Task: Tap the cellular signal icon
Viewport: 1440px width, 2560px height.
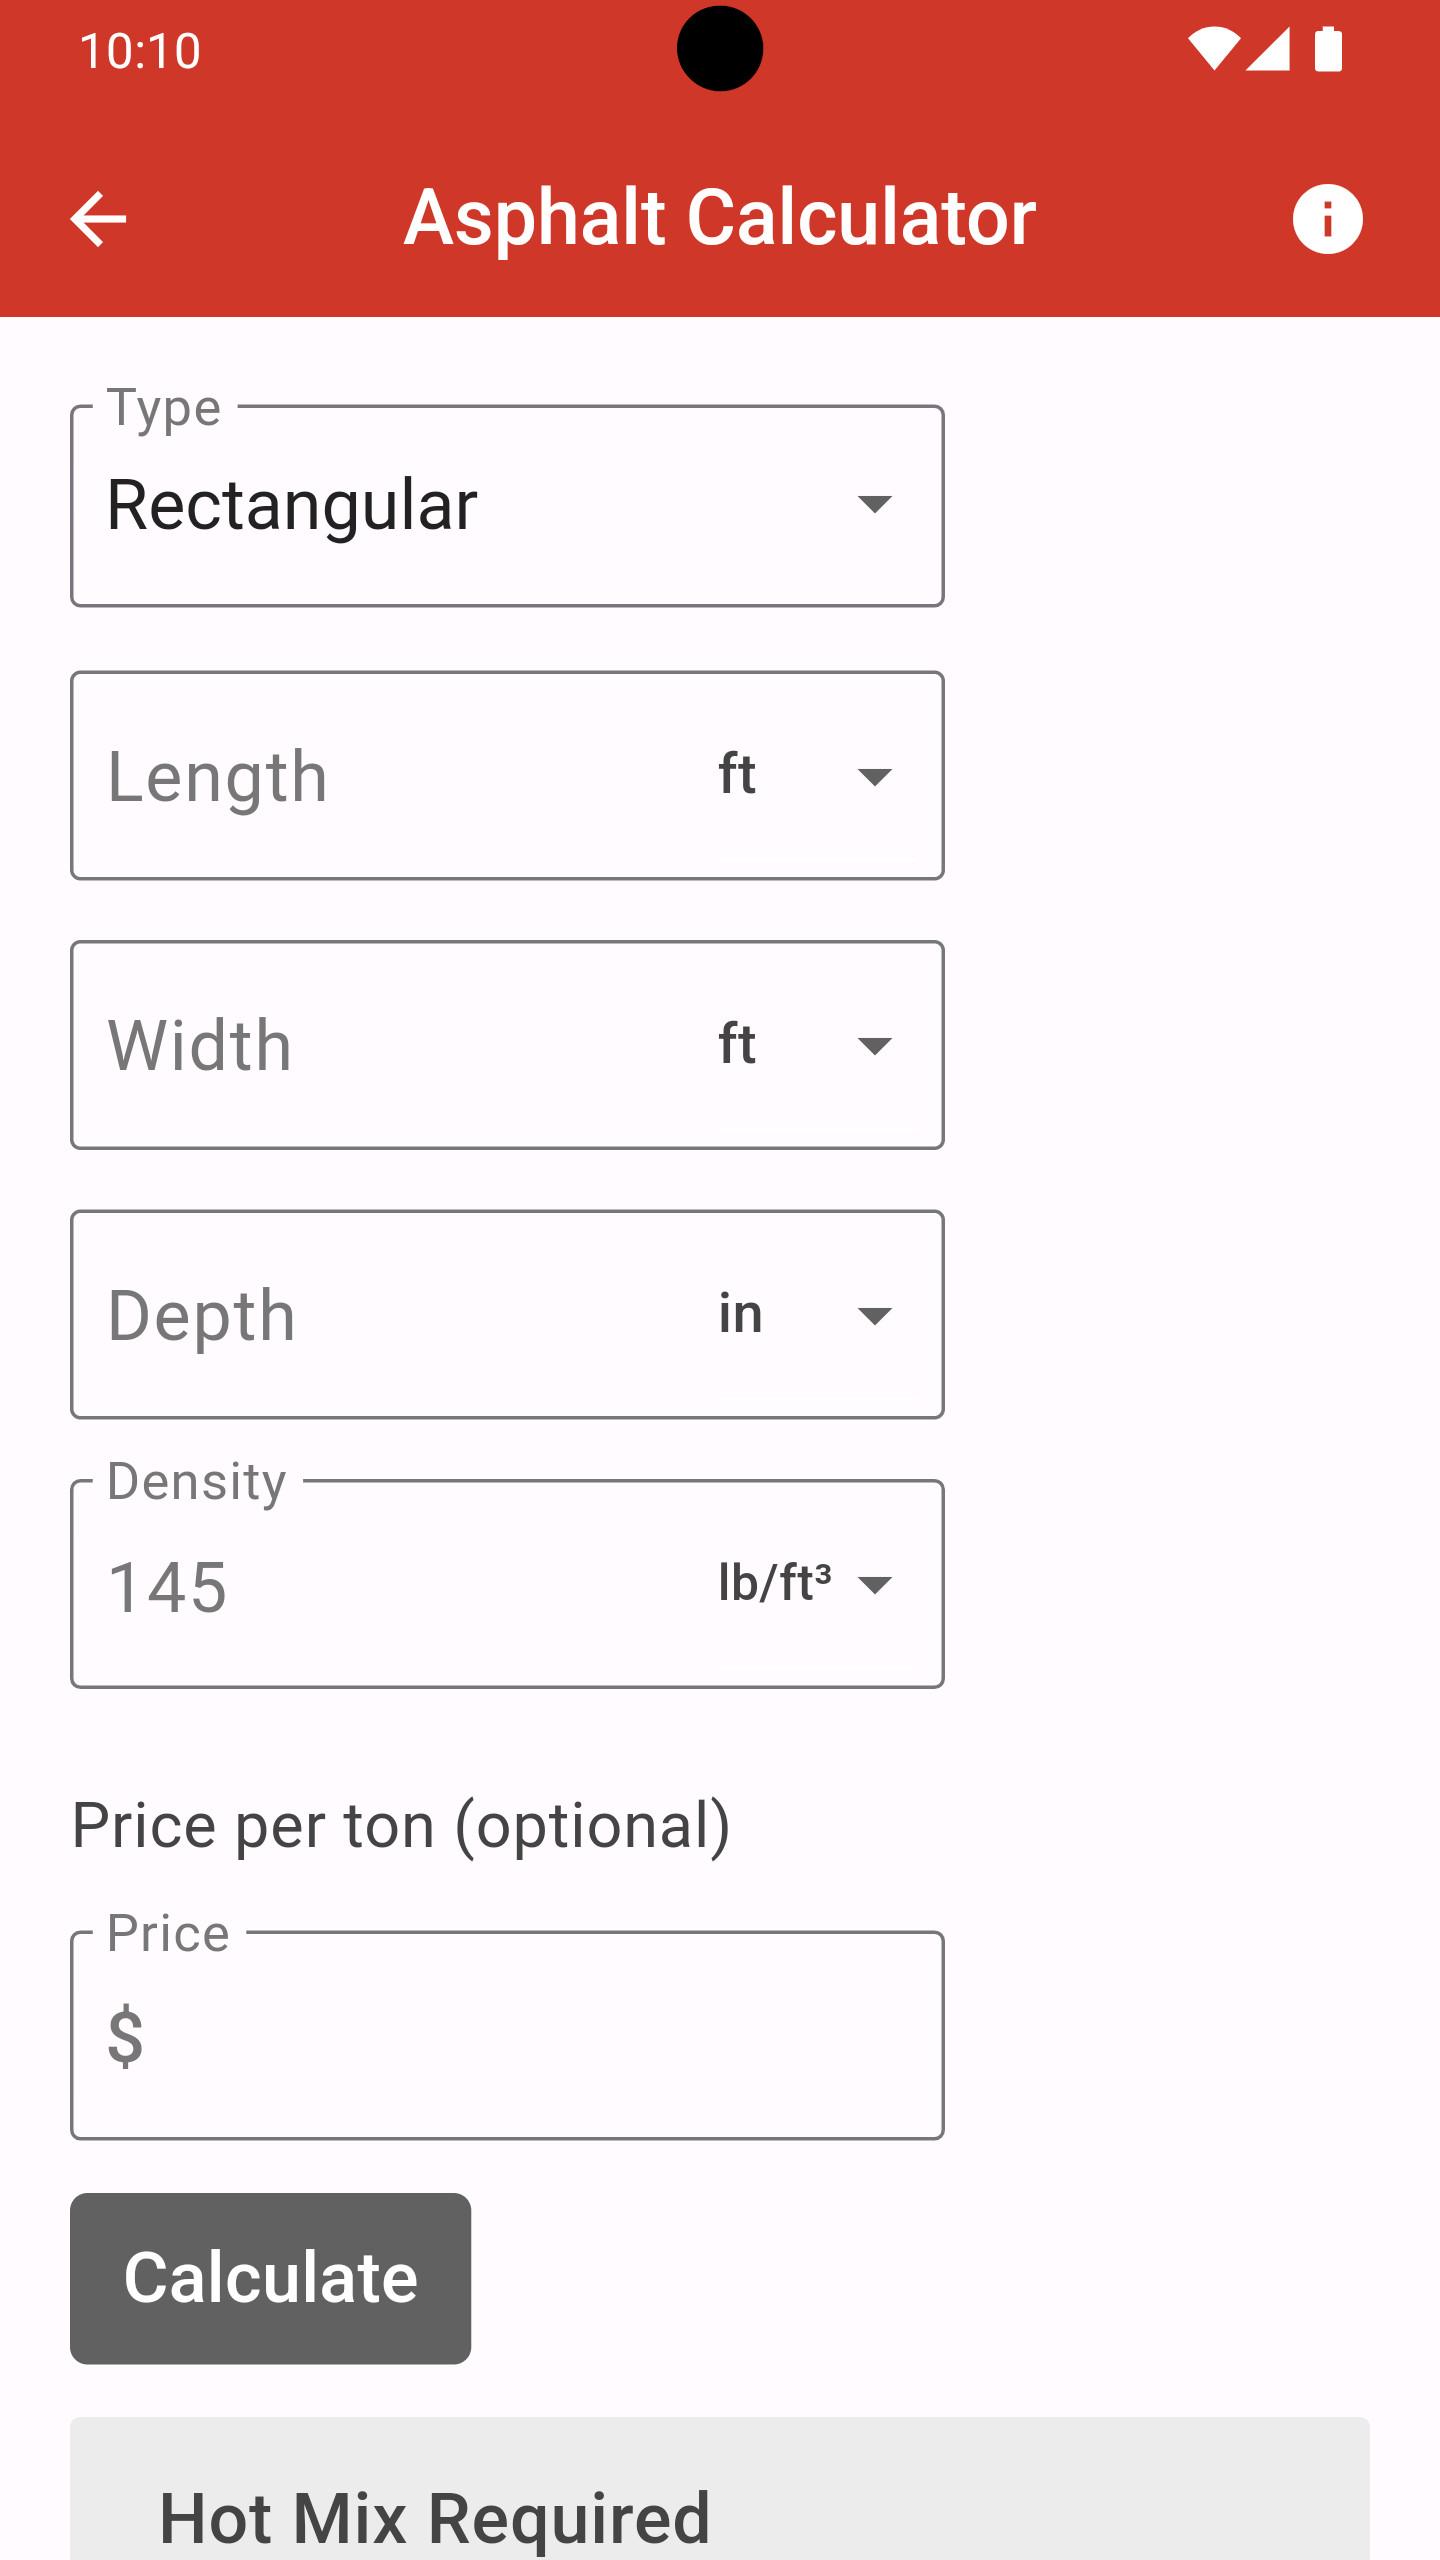Action: point(1268,50)
